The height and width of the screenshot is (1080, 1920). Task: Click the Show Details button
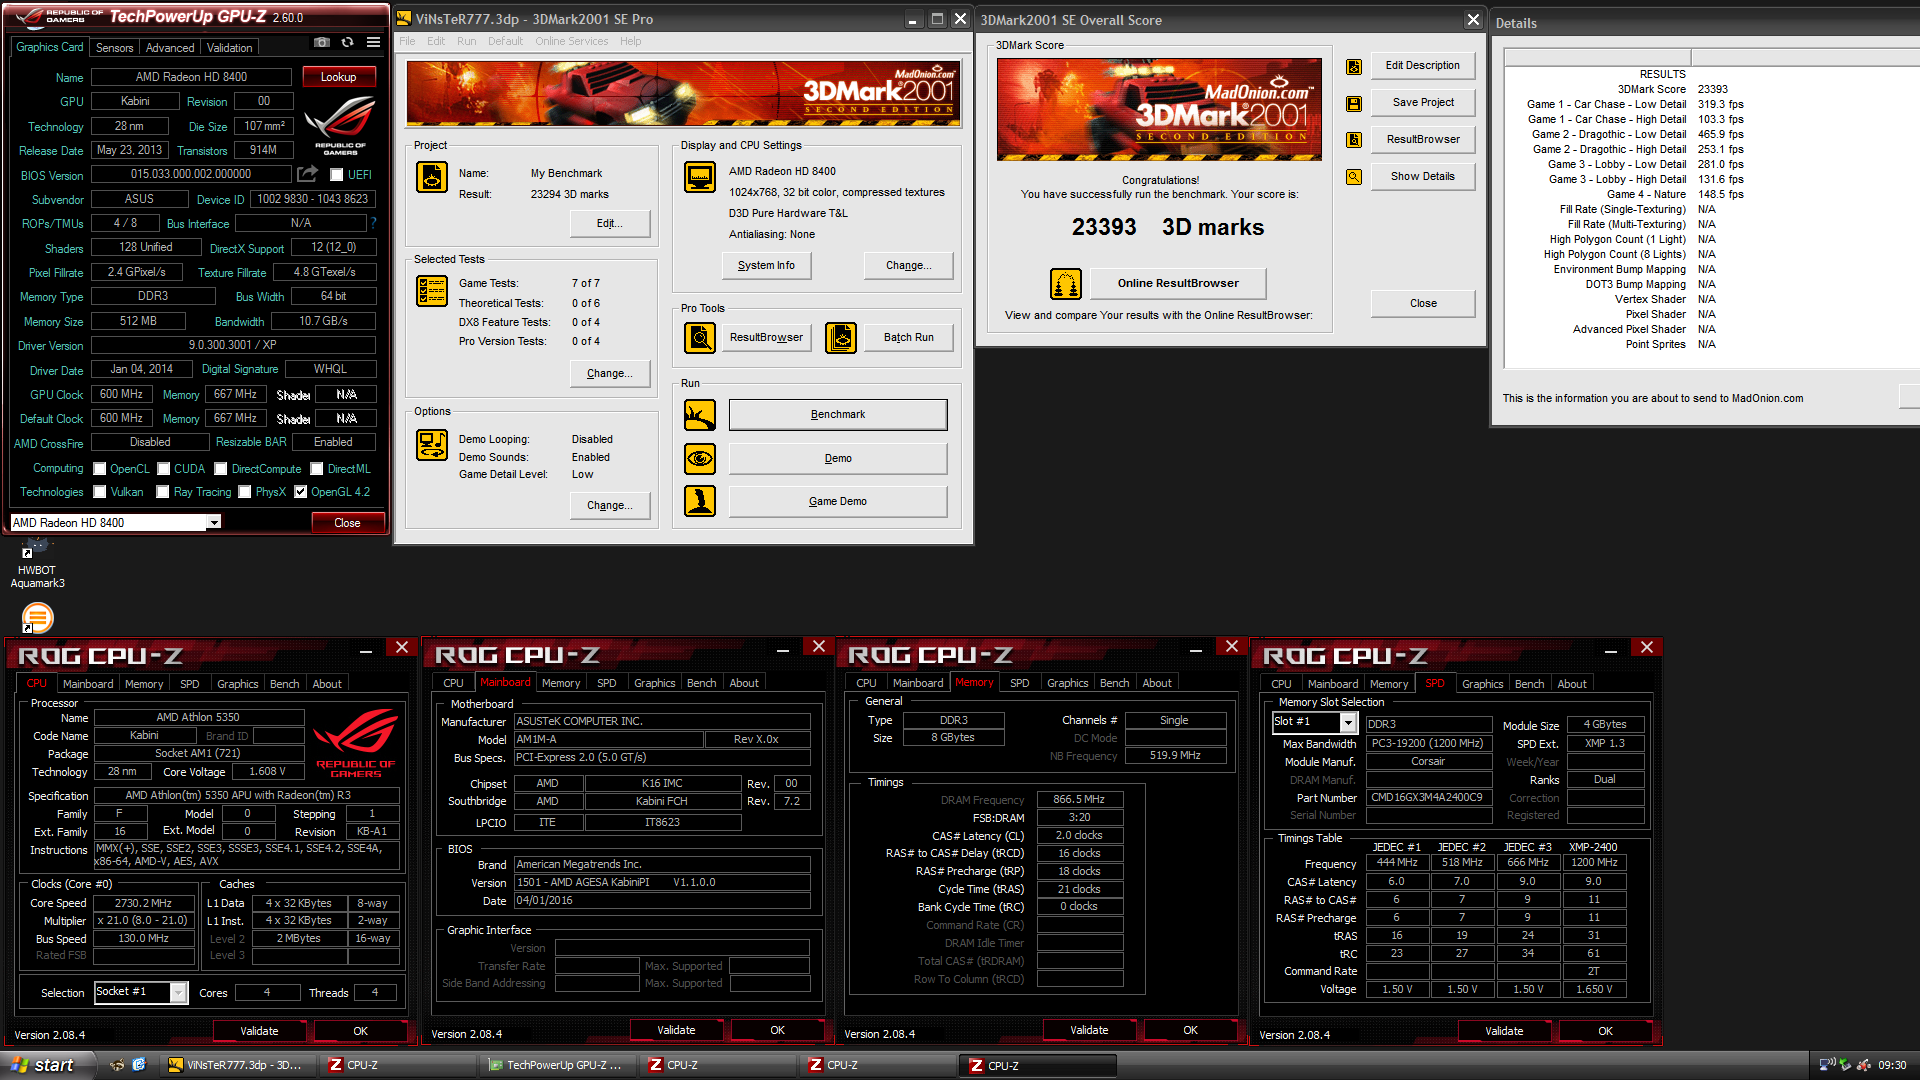(x=1422, y=177)
